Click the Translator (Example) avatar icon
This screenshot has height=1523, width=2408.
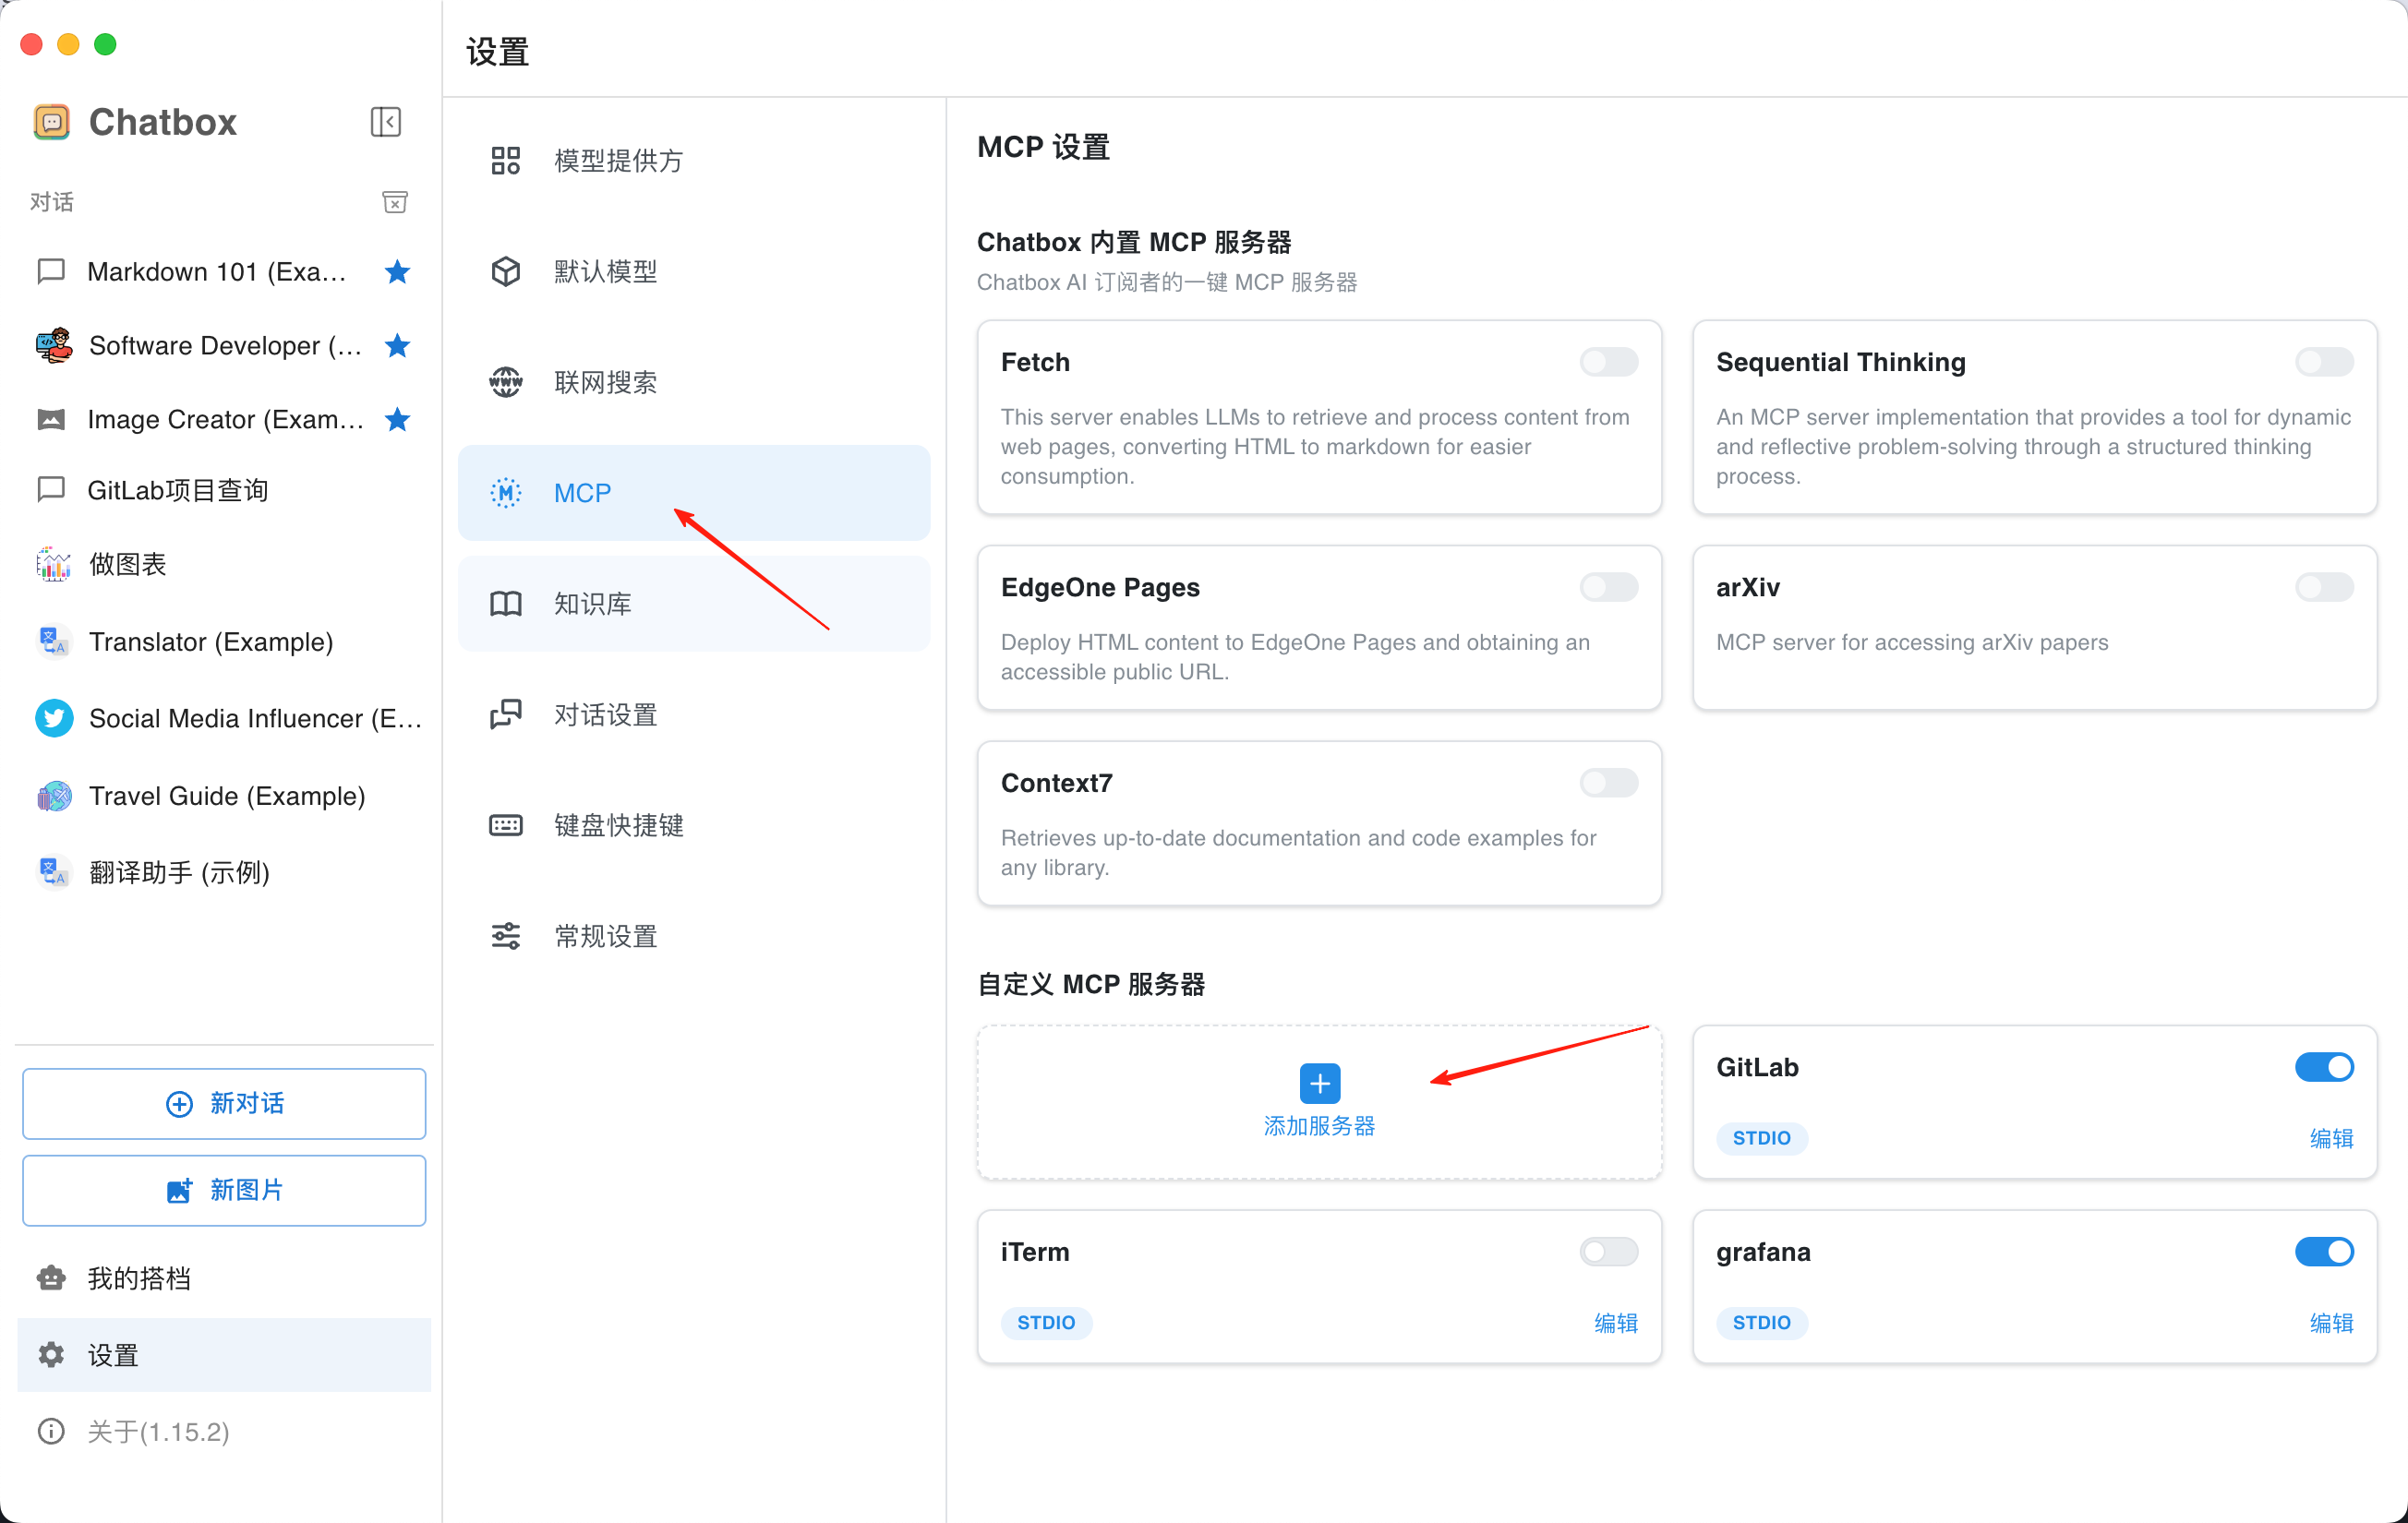click(x=53, y=641)
